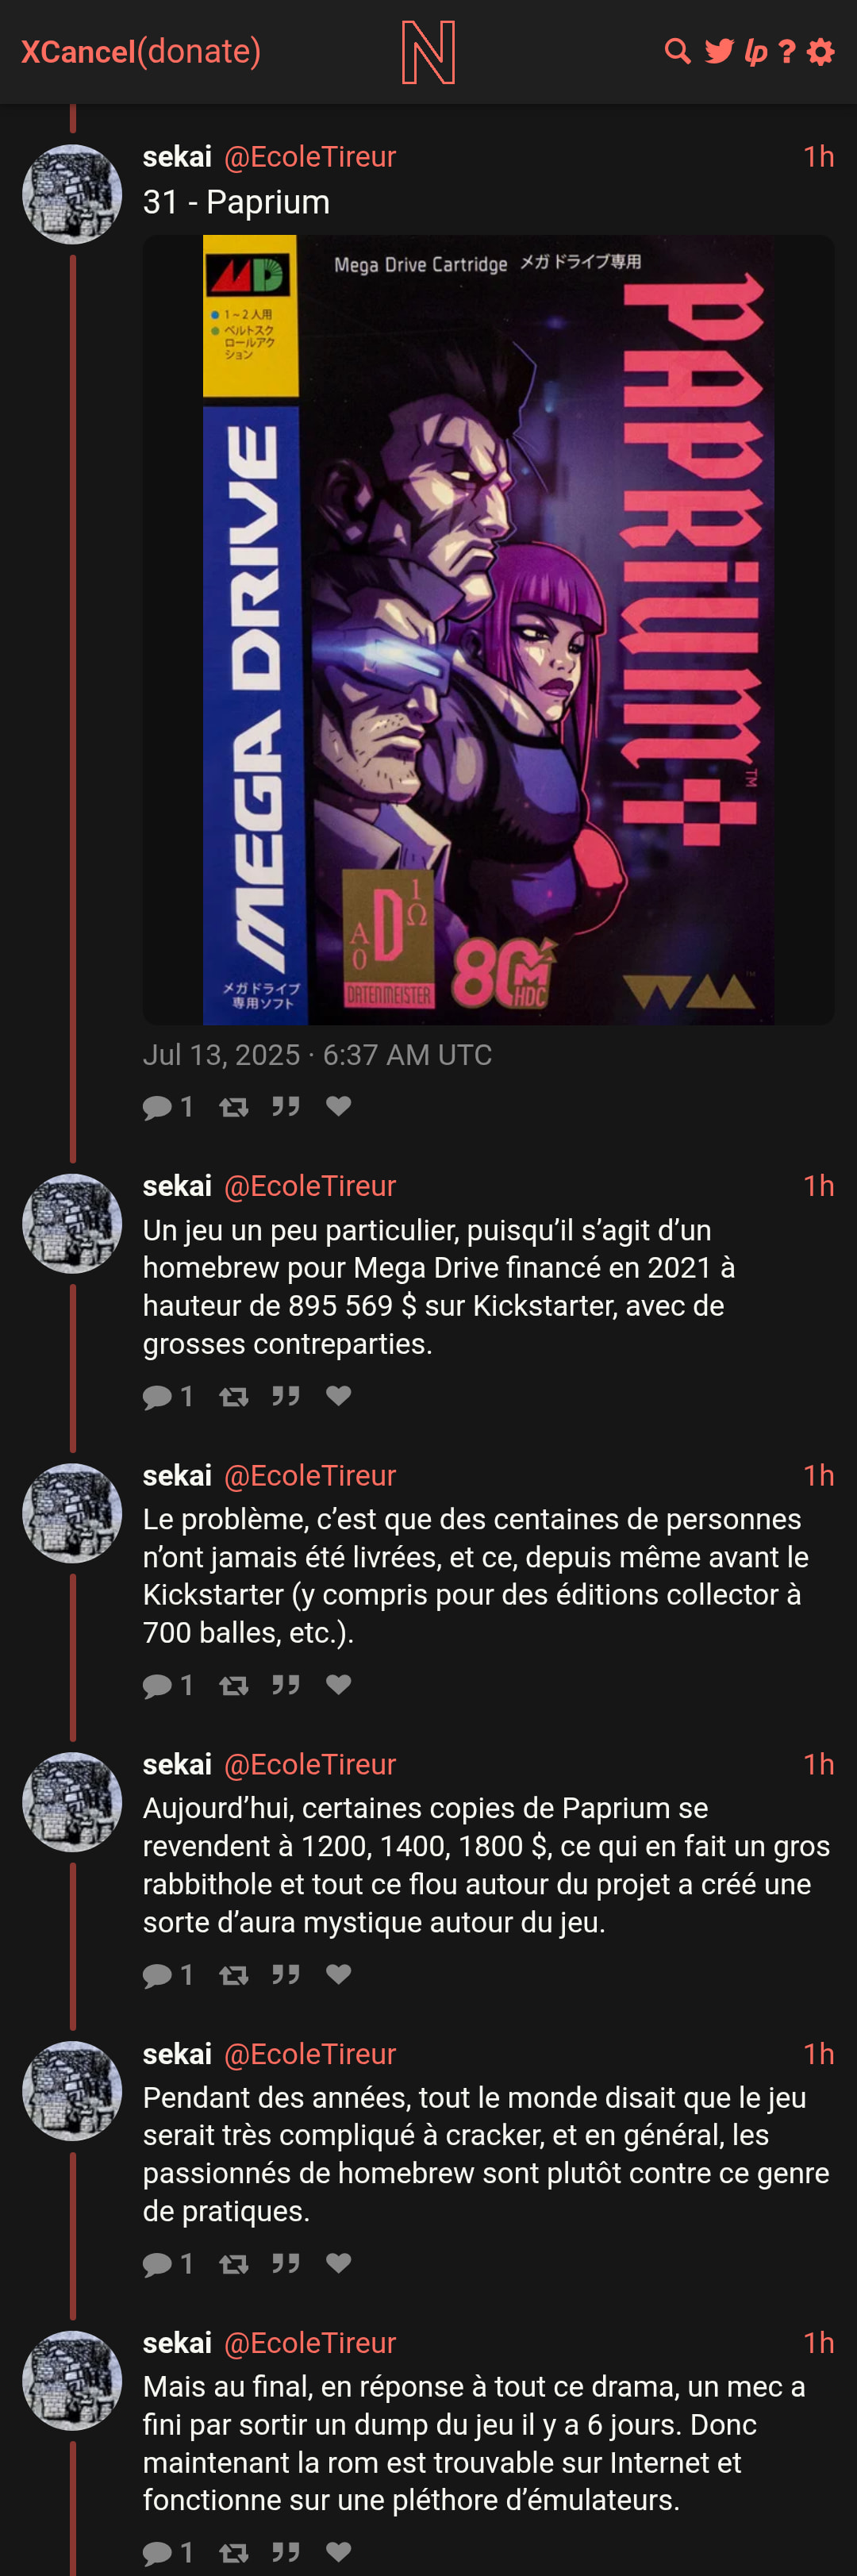Screen dimensions: 857x2576
Task: Open replies on the '31 - Paprium' tweet
Action: point(167,1106)
